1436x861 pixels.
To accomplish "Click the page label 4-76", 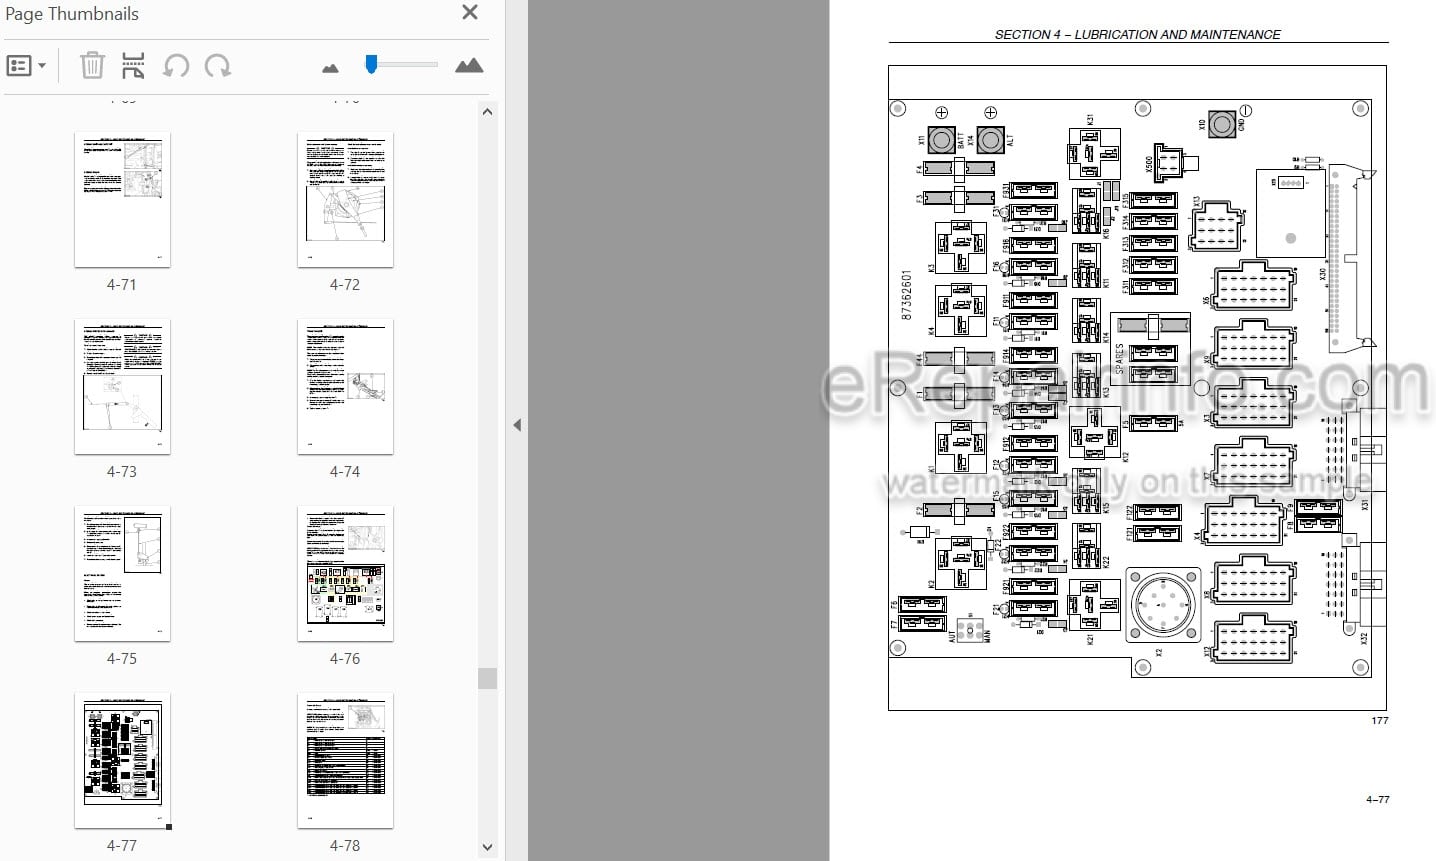I will pos(345,659).
